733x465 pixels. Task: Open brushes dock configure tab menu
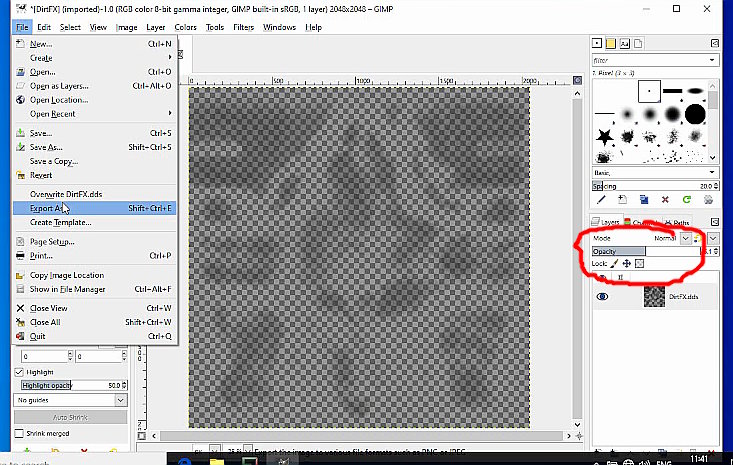715,43
